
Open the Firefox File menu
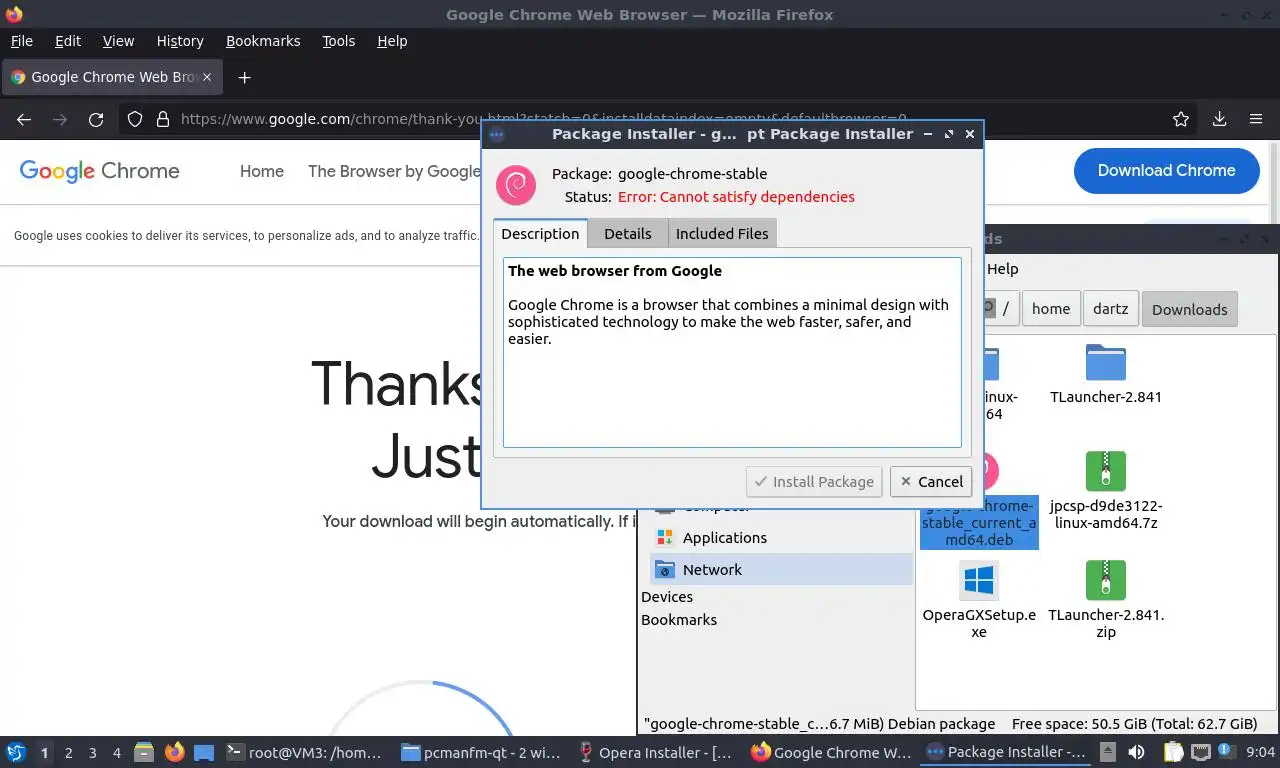click(x=21, y=41)
